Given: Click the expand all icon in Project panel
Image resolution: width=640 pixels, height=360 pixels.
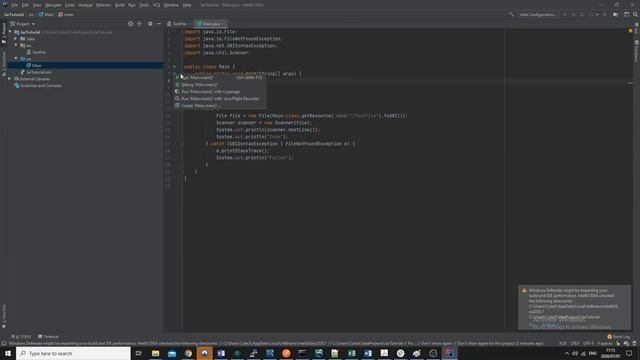Looking at the screenshot, I should 139,24.
